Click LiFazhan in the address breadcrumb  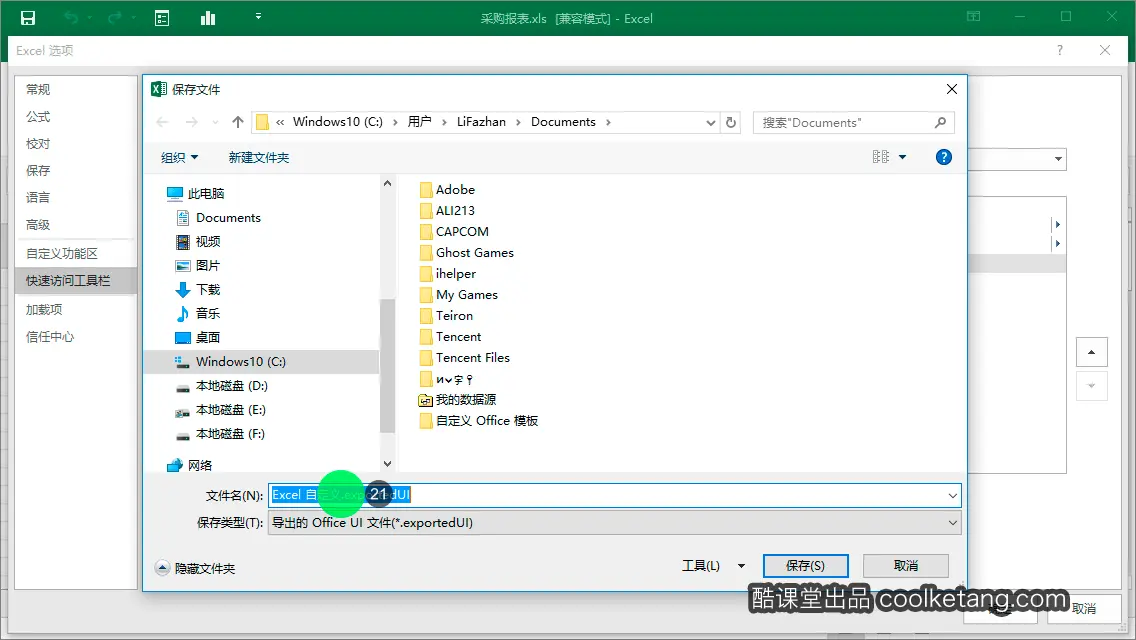pyautogui.click(x=481, y=122)
